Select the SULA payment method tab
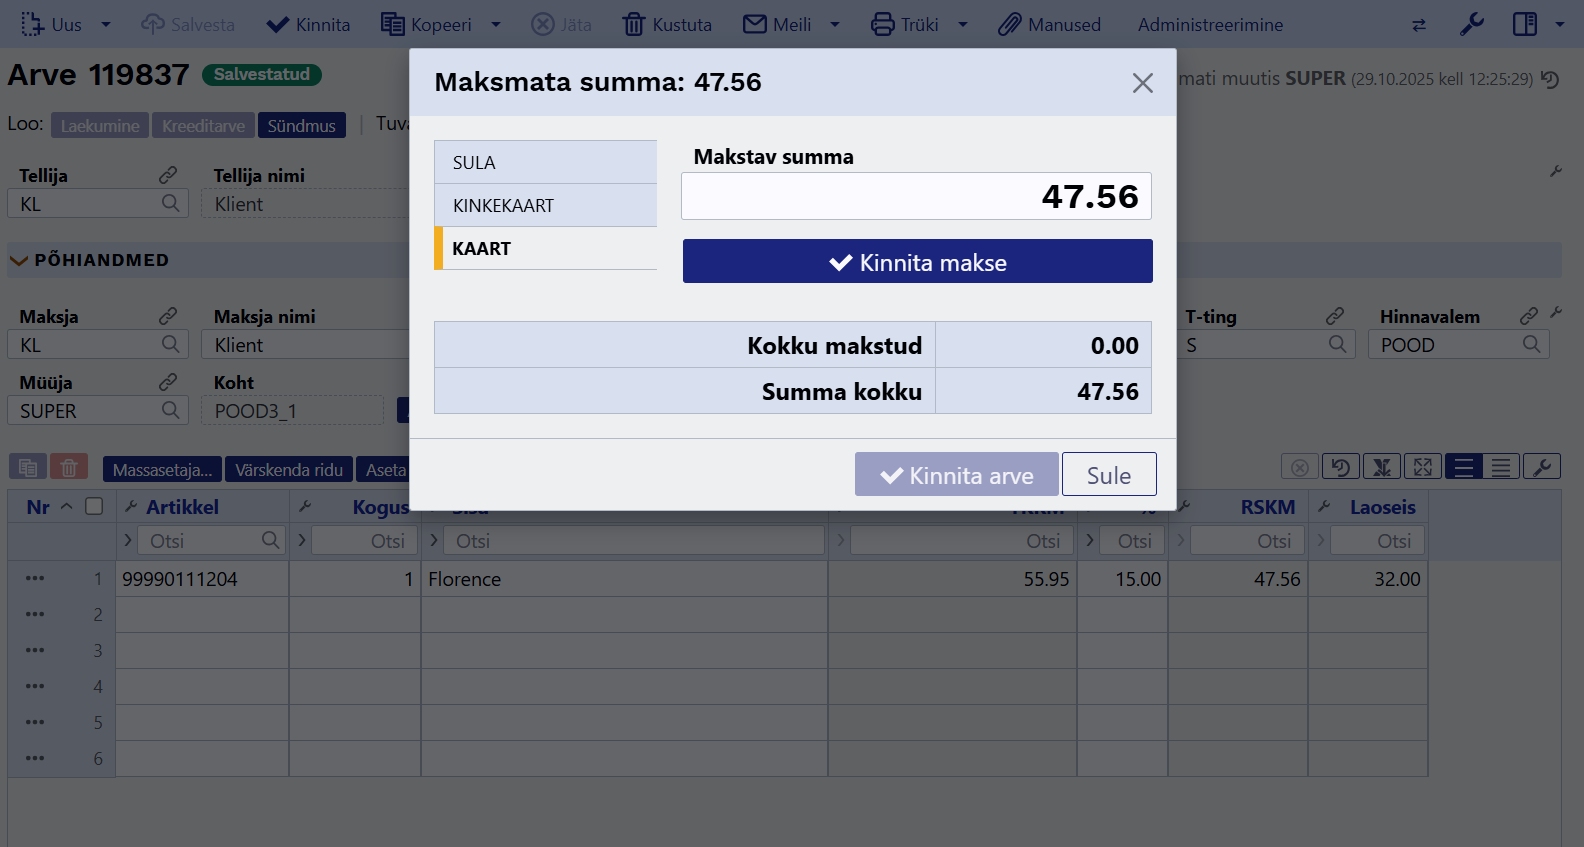This screenshot has height=847, width=1584. (x=546, y=162)
